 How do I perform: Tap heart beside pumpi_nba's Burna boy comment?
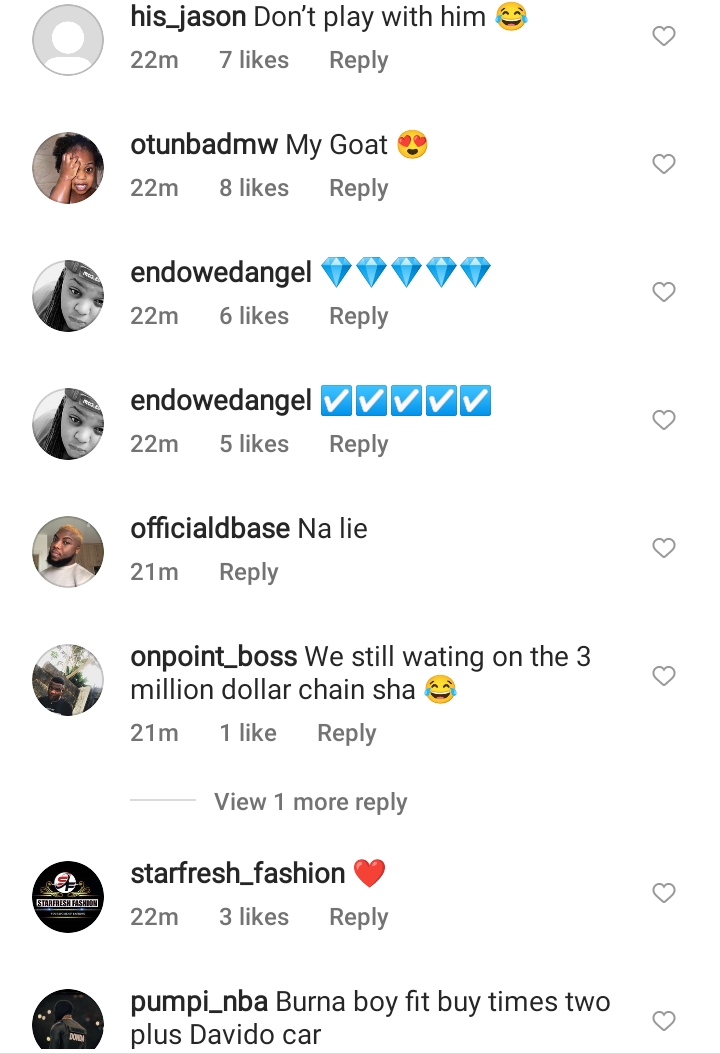point(664,1021)
